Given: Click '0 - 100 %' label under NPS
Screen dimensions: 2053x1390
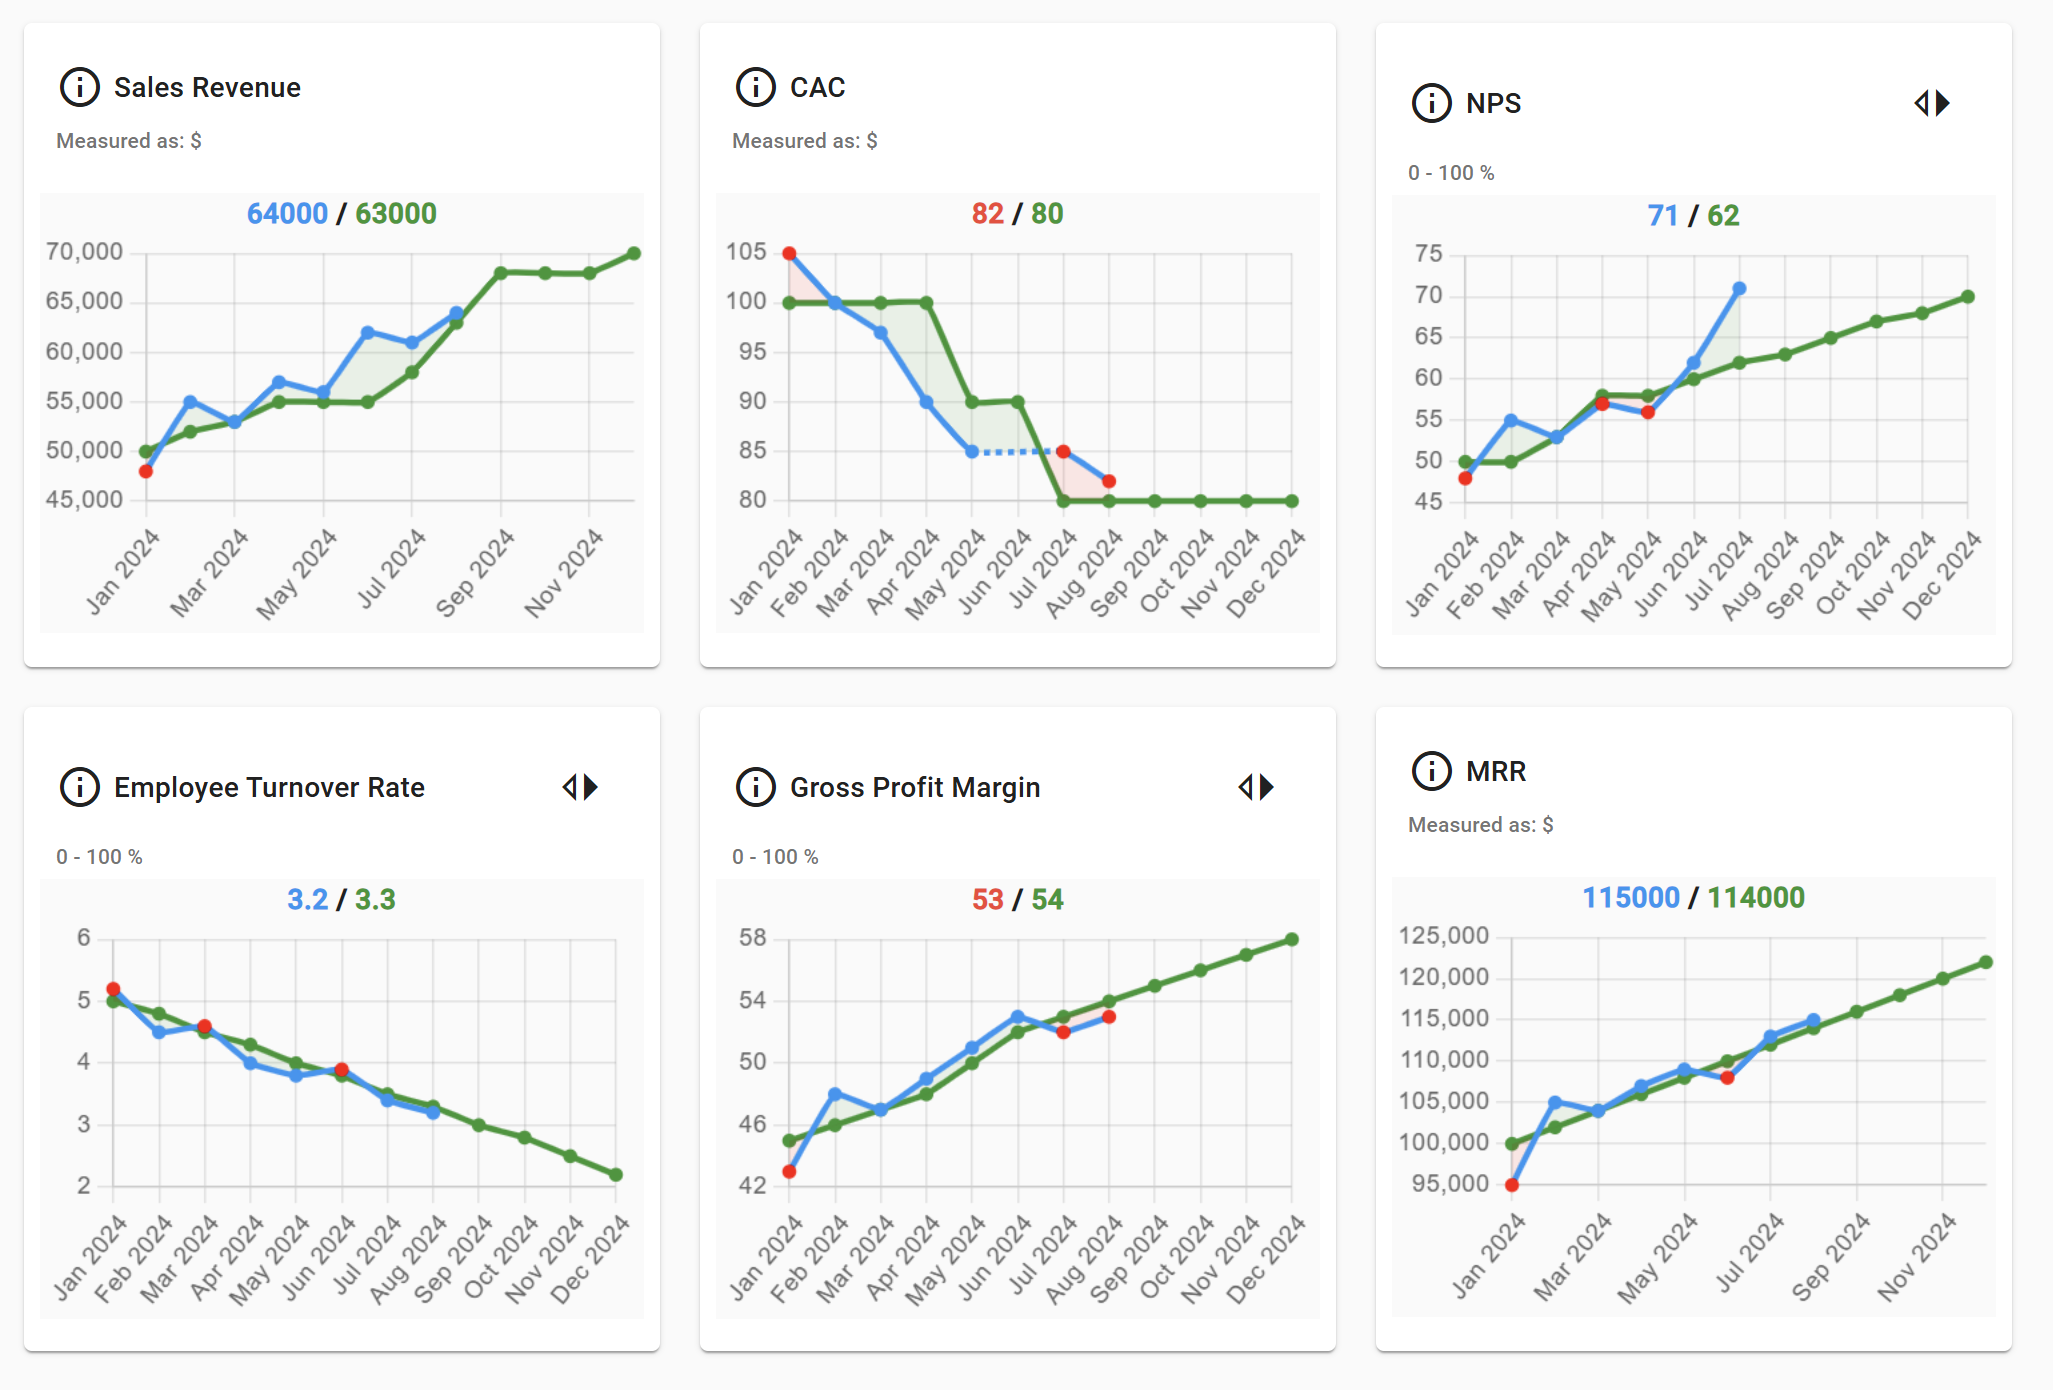Looking at the screenshot, I should point(1451,173).
